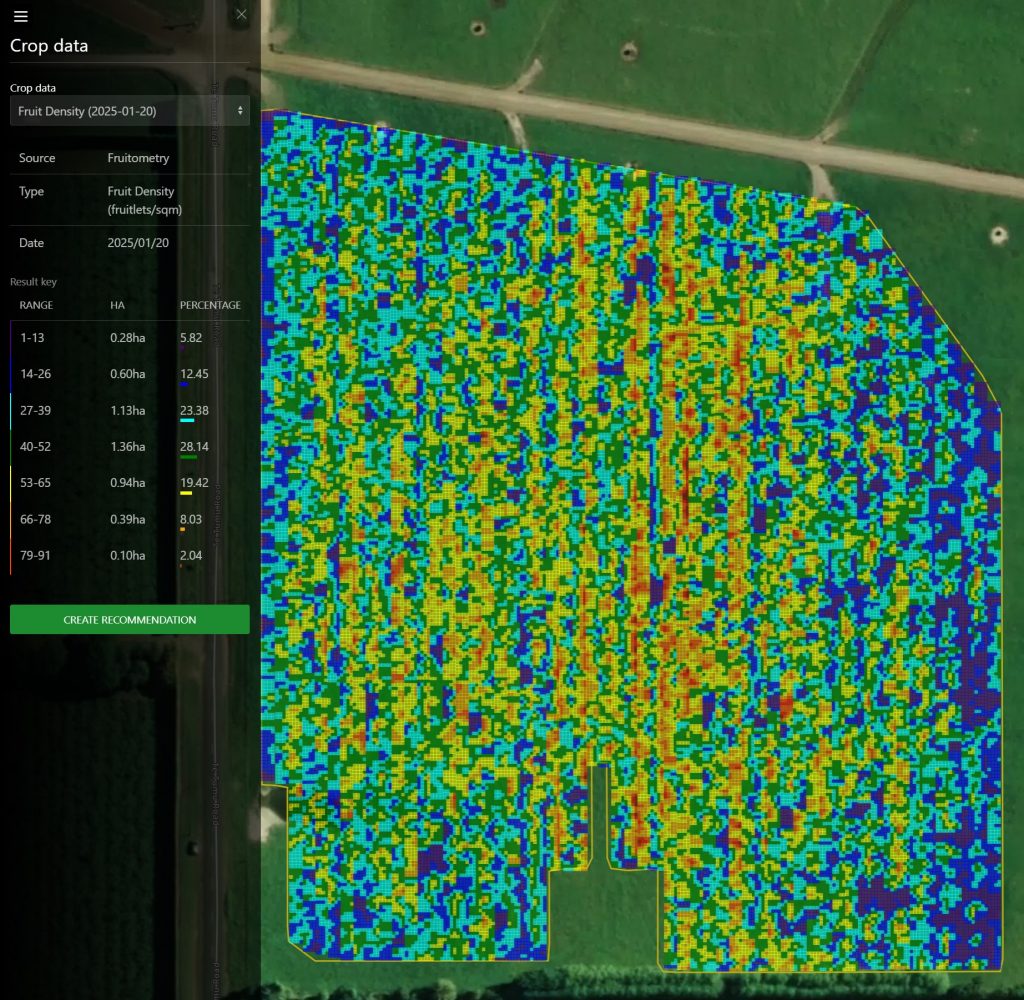Click the 0.94ha area value
The height and width of the screenshot is (1000, 1024).
pos(127,483)
